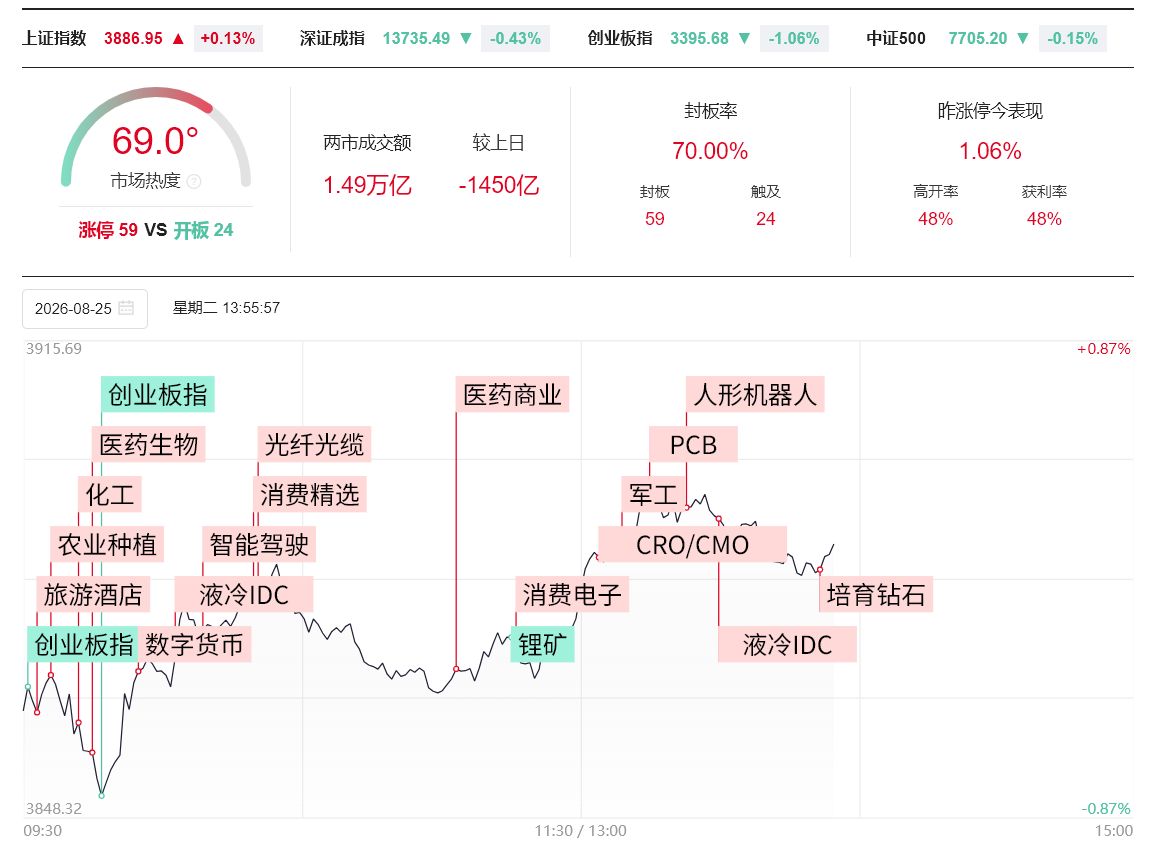The width and height of the screenshot is (1161, 850).
Task: Select the 医药商业 chart marker label
Action: click(512, 395)
